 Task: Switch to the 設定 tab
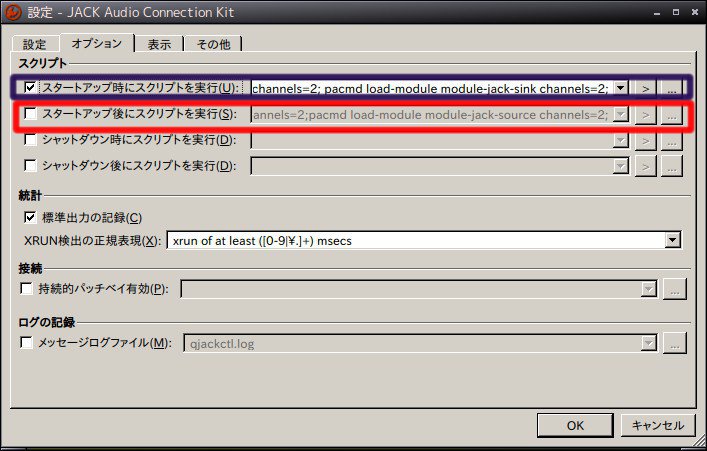tap(35, 44)
